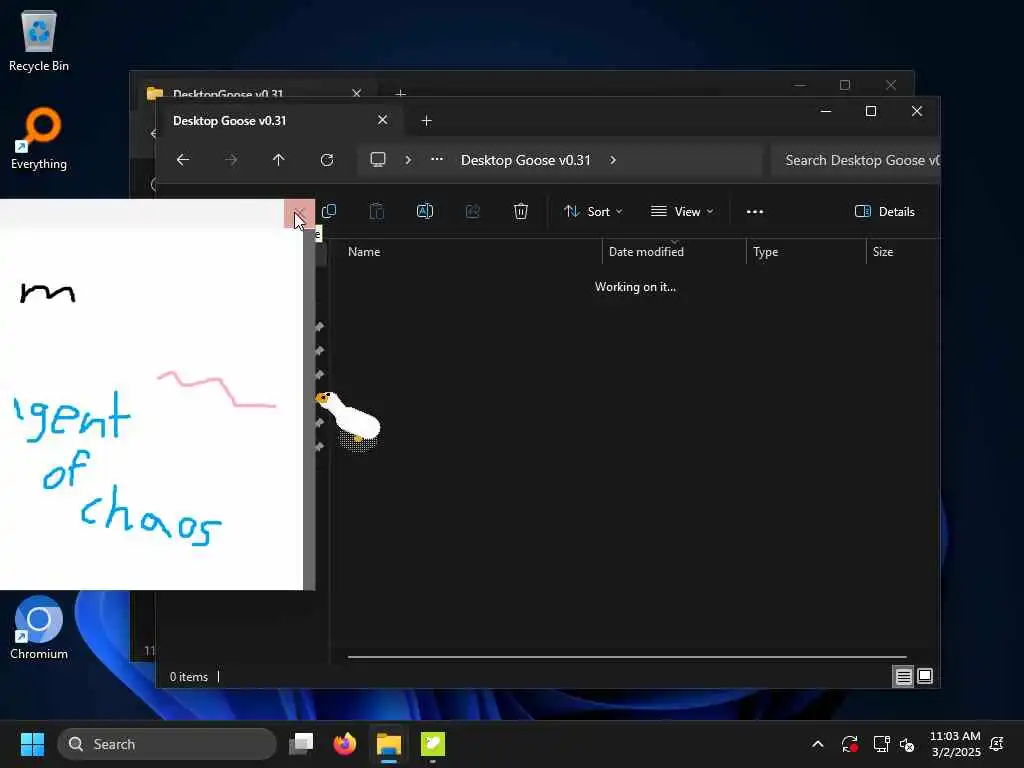This screenshot has height=768, width=1024.
Task: Click the green app taskbar icon
Action: pos(432,744)
